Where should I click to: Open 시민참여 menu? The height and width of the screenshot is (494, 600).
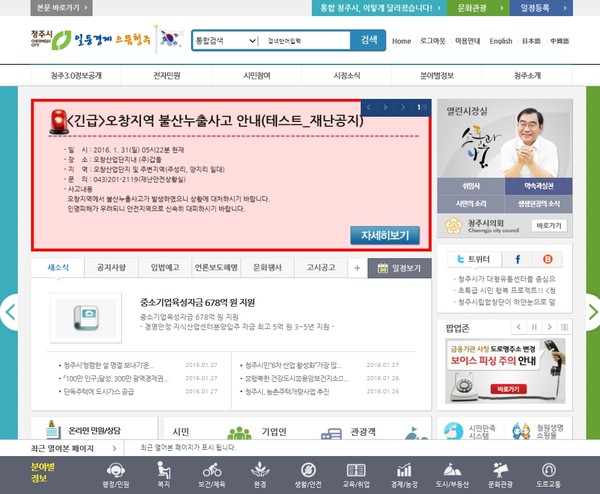[x=257, y=75]
